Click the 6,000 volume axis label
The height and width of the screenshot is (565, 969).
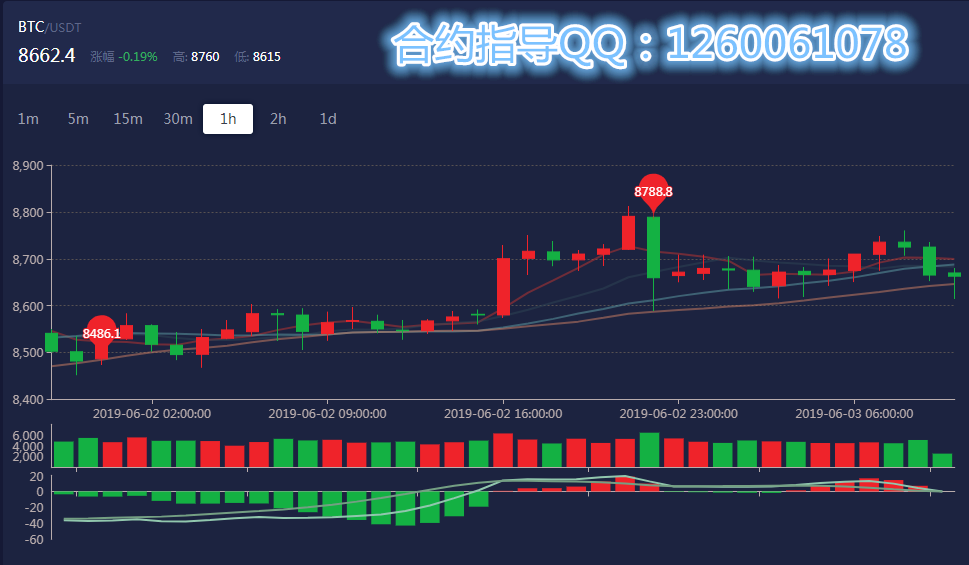(28, 435)
